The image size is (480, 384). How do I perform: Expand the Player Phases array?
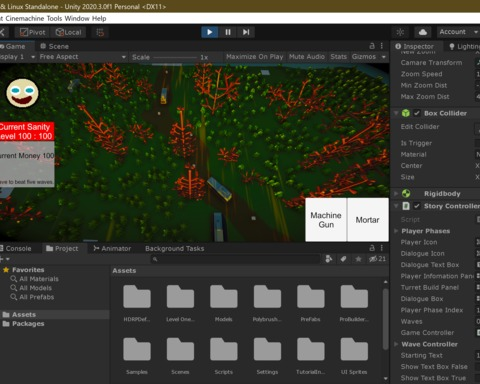(x=396, y=231)
